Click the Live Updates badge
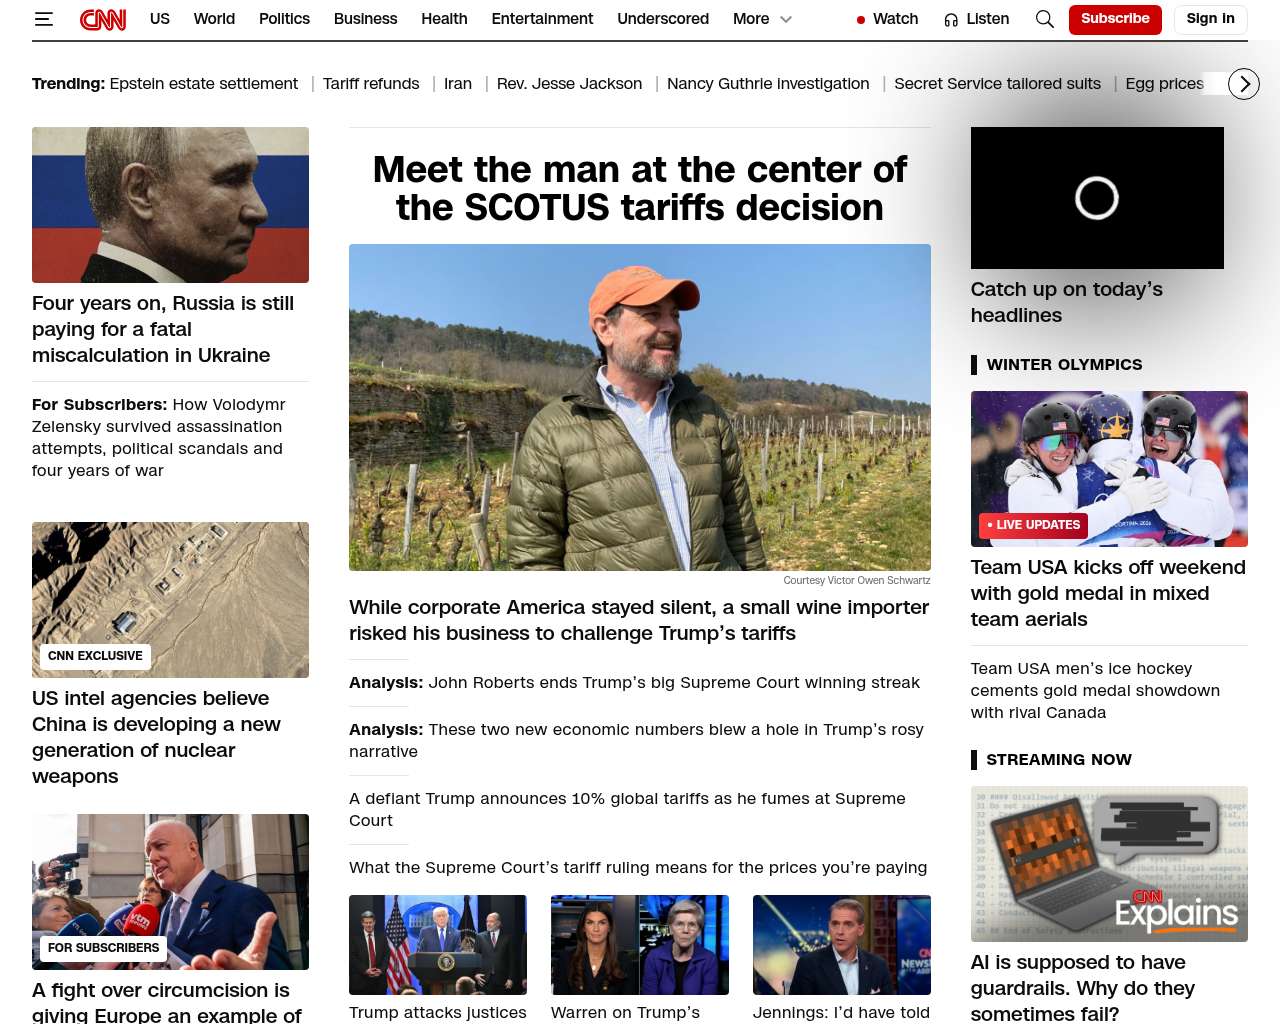 pyautogui.click(x=1033, y=525)
